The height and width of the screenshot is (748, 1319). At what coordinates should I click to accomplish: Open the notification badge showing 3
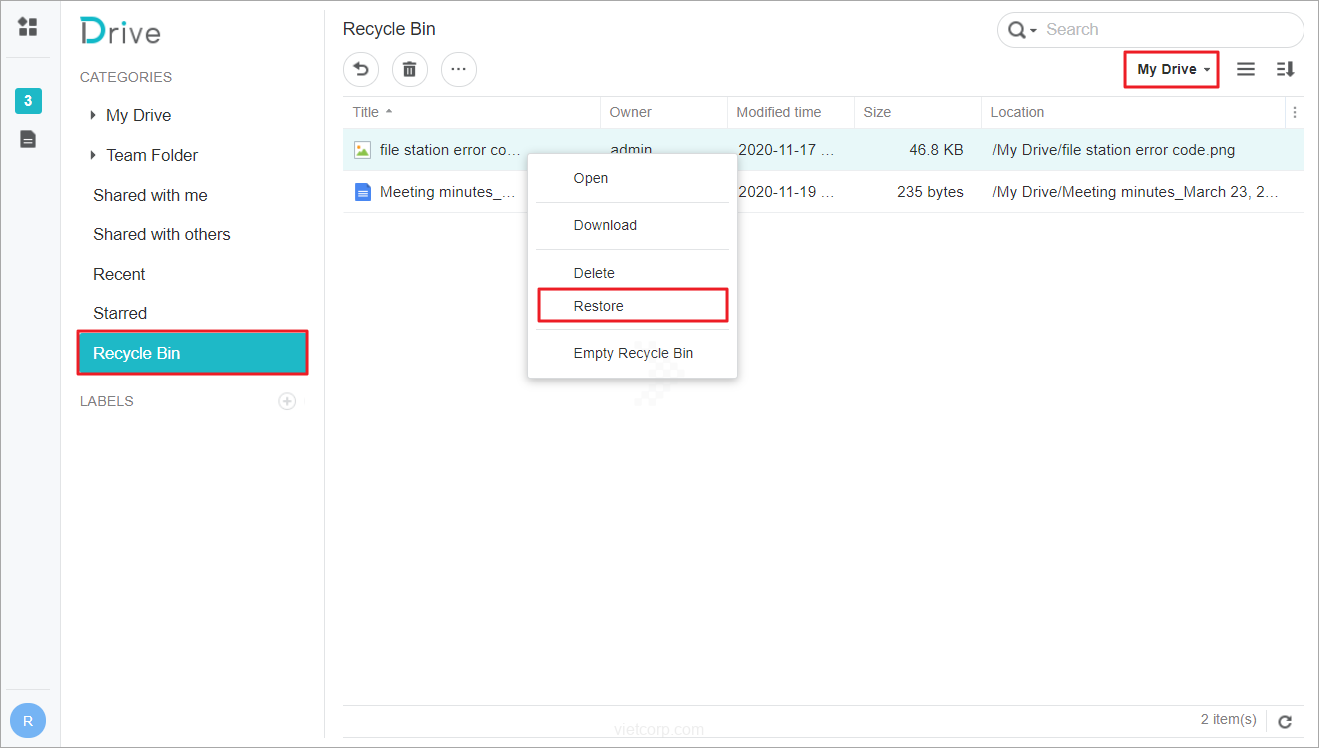coord(28,101)
